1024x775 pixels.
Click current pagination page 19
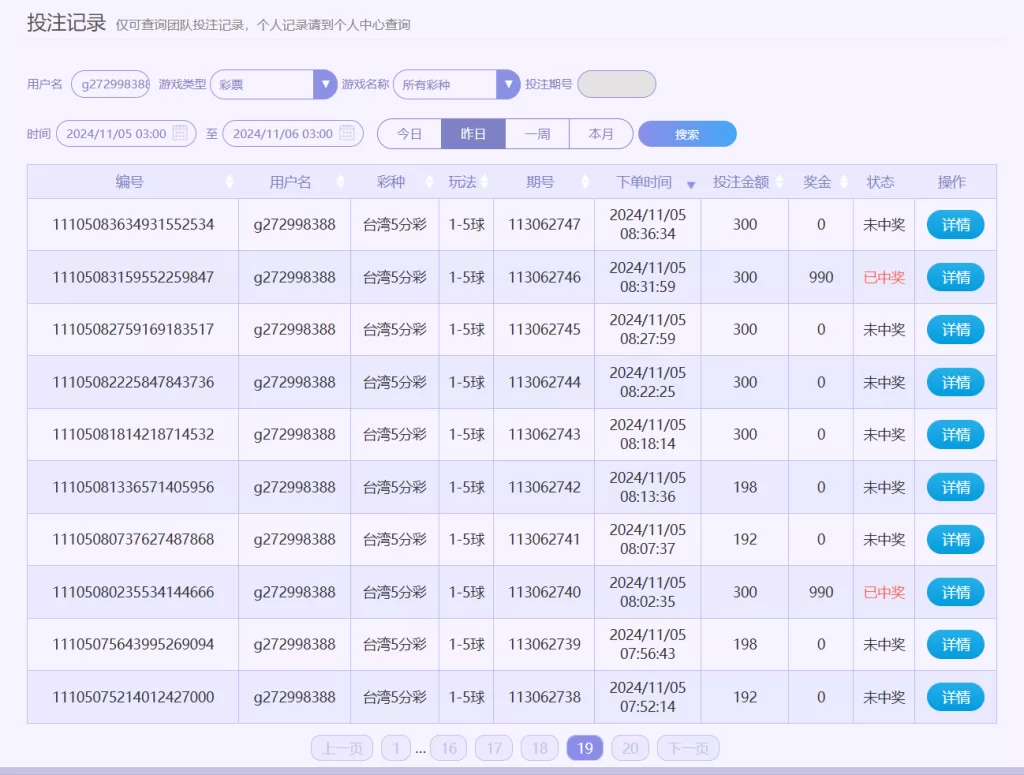(x=585, y=748)
